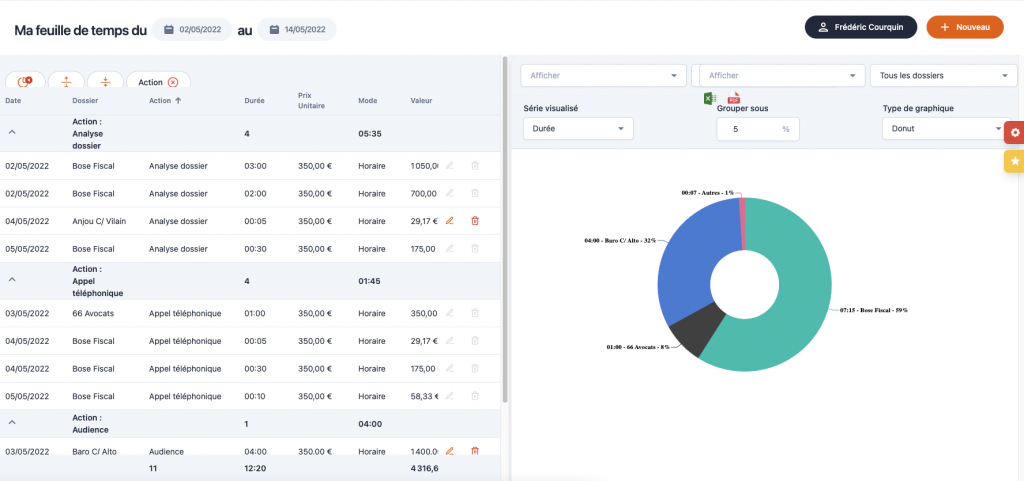1024x481 pixels.
Task: Collapse the Appel téléphonique group
Action: (x=12, y=281)
